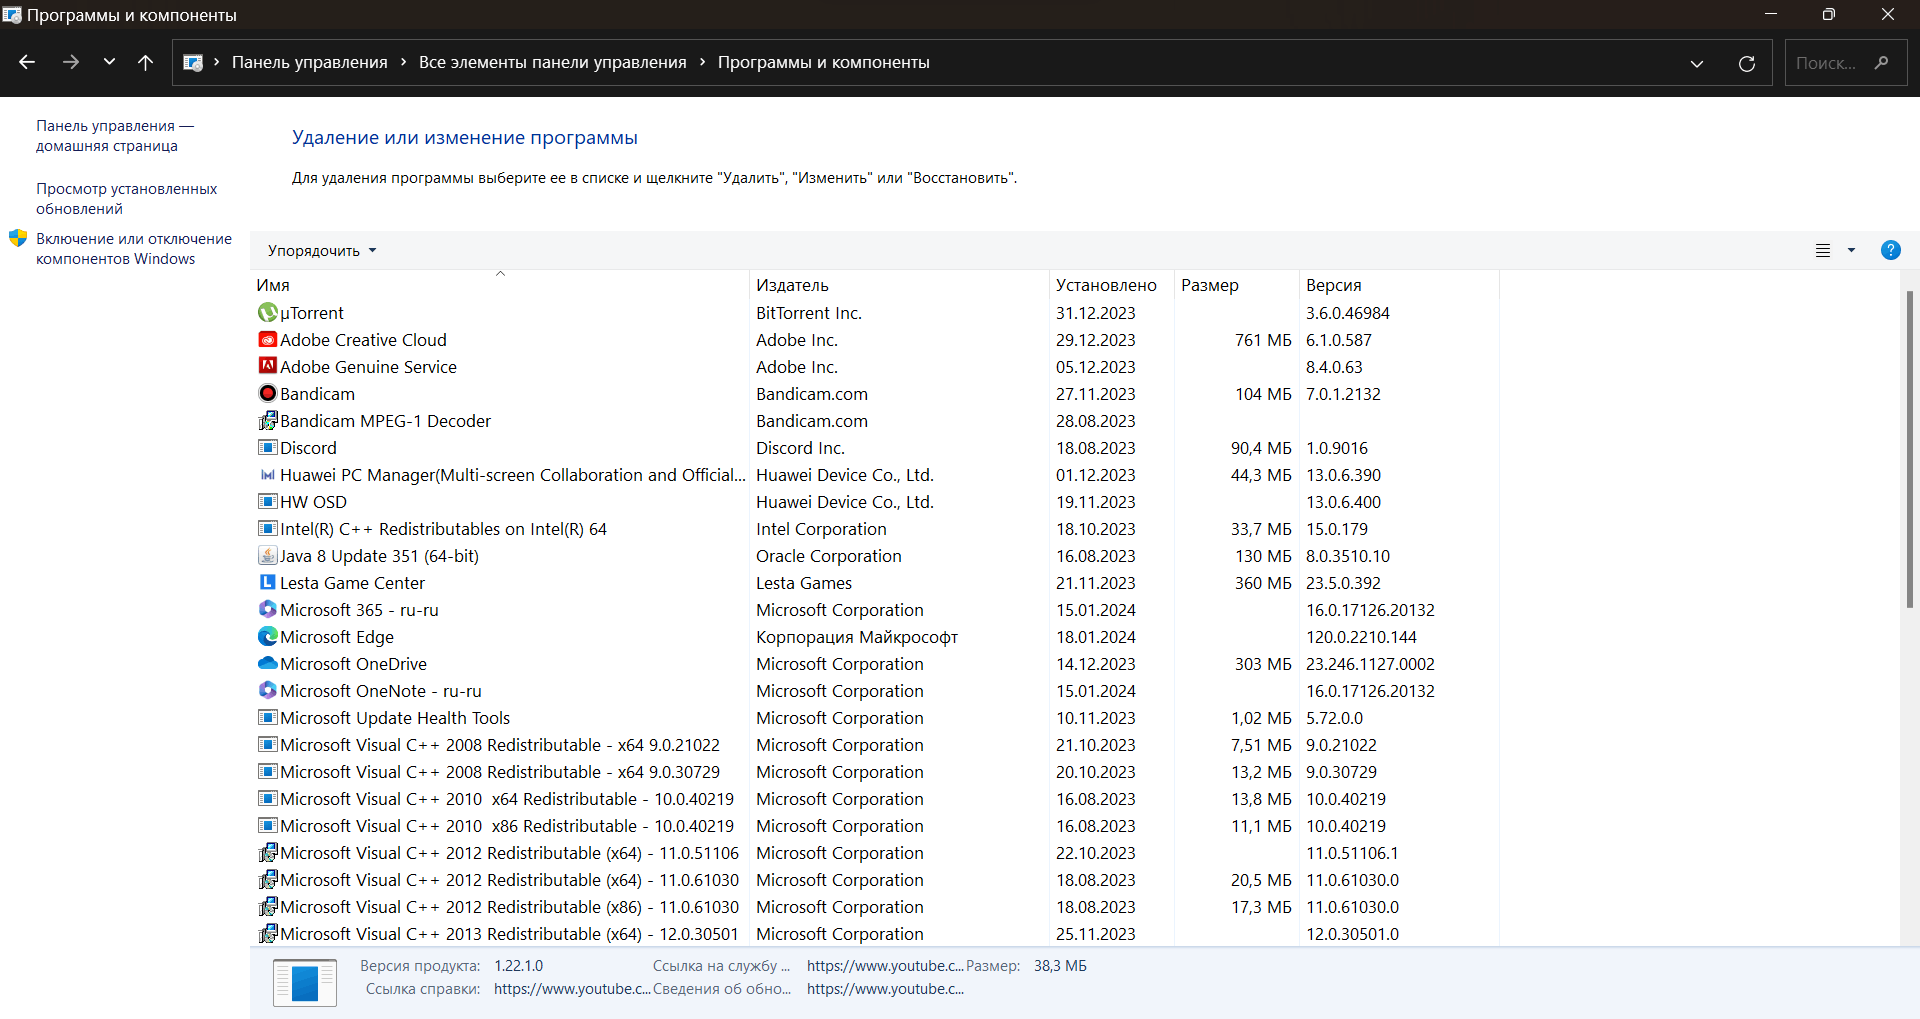Click the Huawei PC Manager icon
The width and height of the screenshot is (1920, 1019).
(x=268, y=475)
